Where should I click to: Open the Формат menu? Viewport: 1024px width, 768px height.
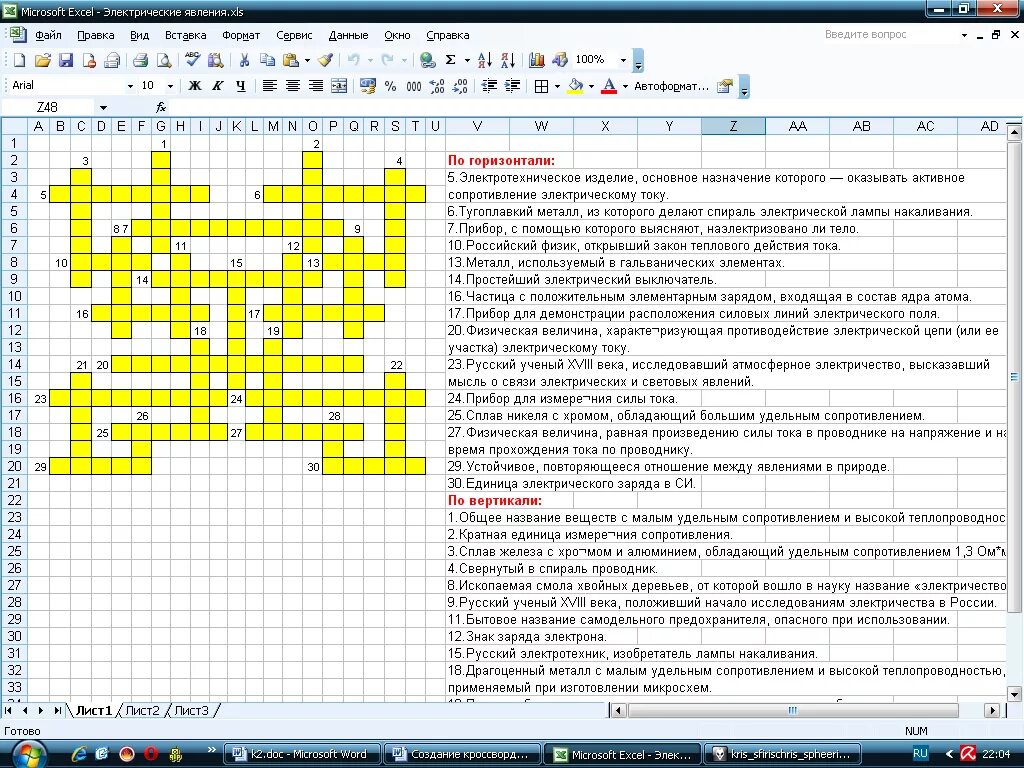coord(241,35)
